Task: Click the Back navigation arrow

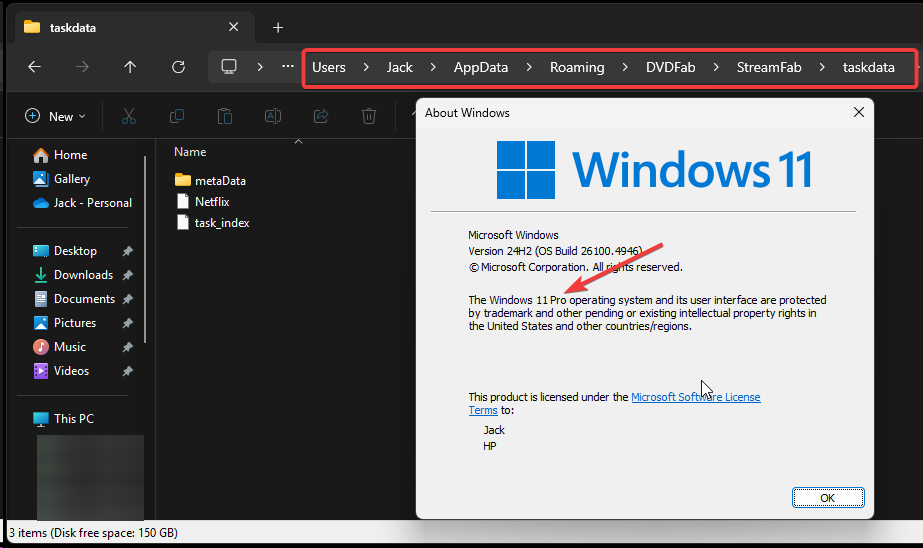Action: [34, 67]
